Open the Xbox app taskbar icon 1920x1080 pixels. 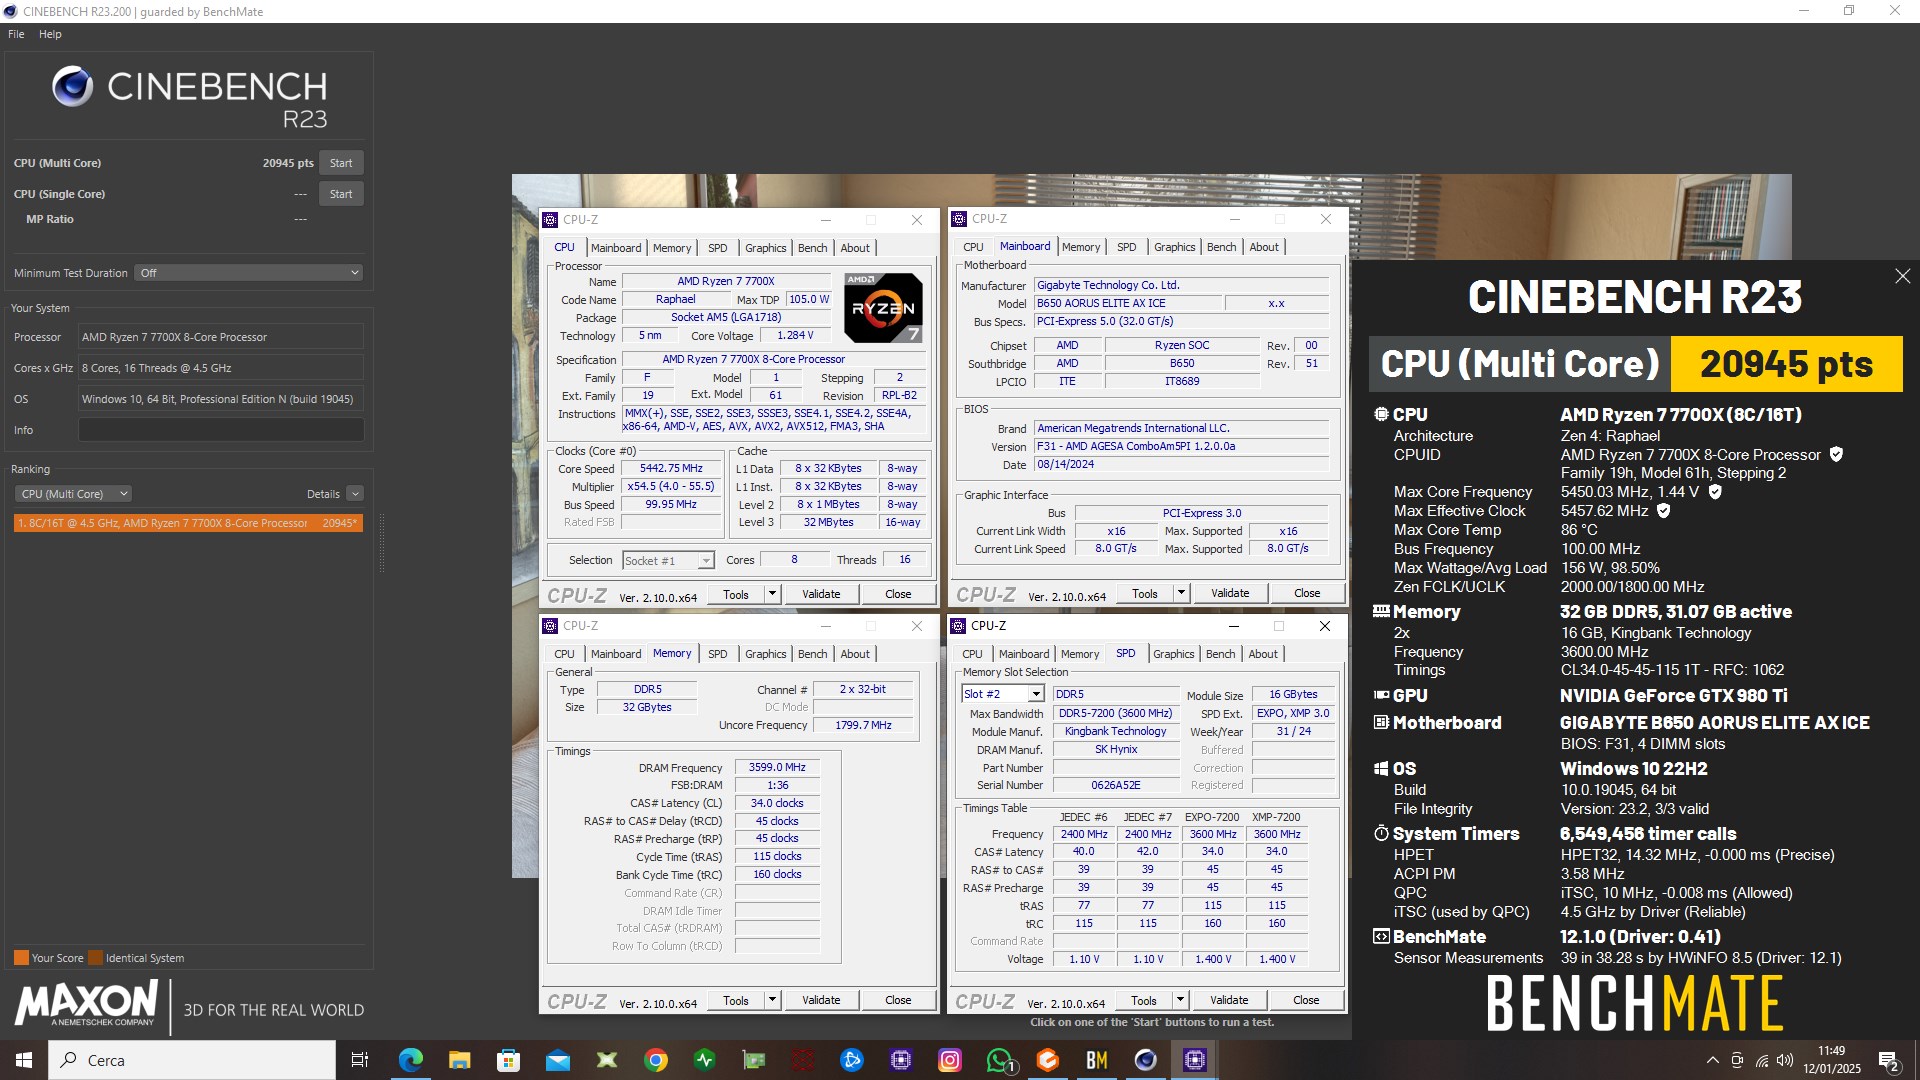(x=606, y=1060)
